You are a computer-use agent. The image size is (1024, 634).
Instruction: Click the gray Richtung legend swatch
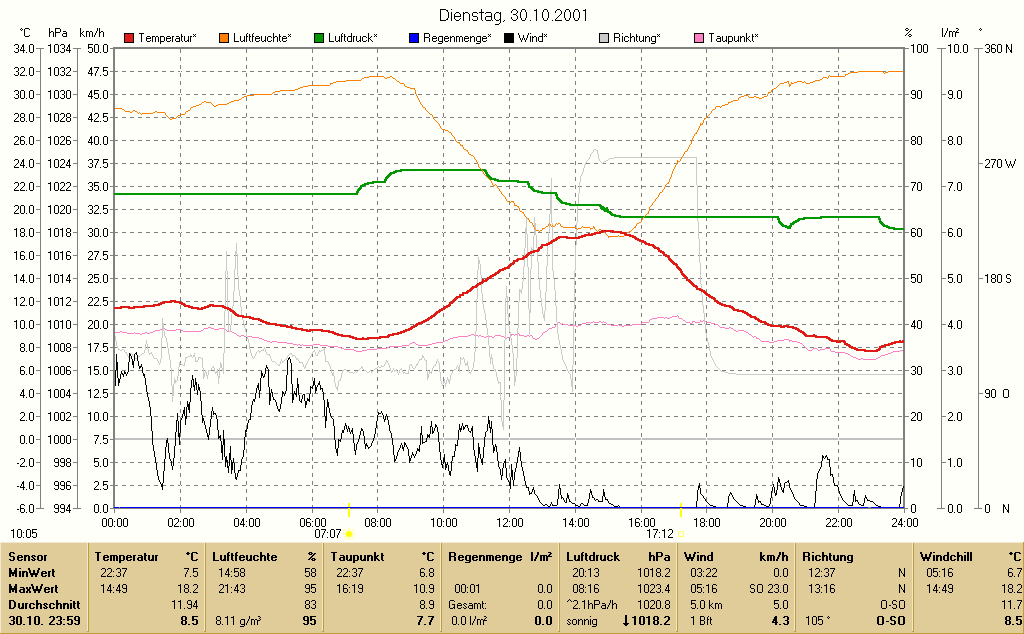pos(603,39)
